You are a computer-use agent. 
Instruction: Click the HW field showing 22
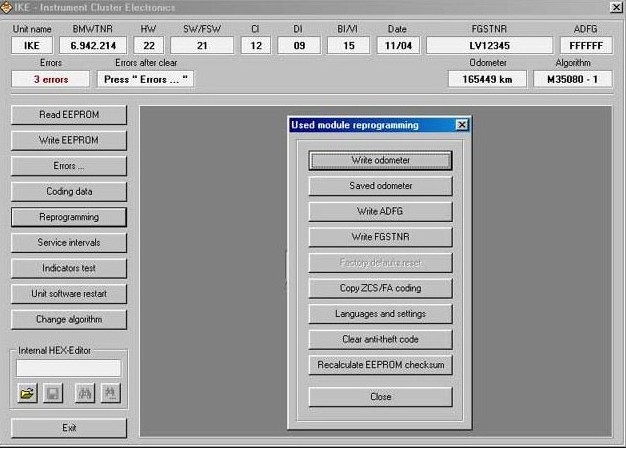click(149, 45)
